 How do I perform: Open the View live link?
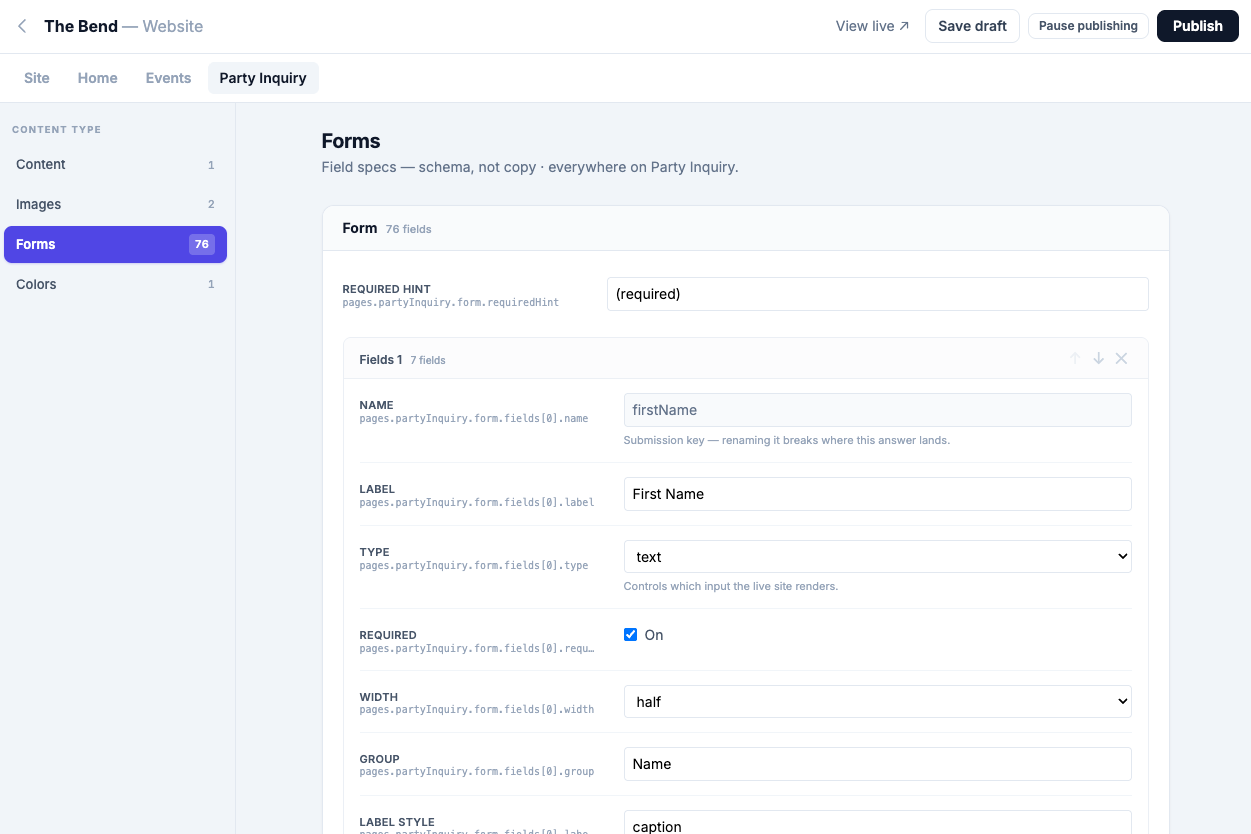point(872,26)
